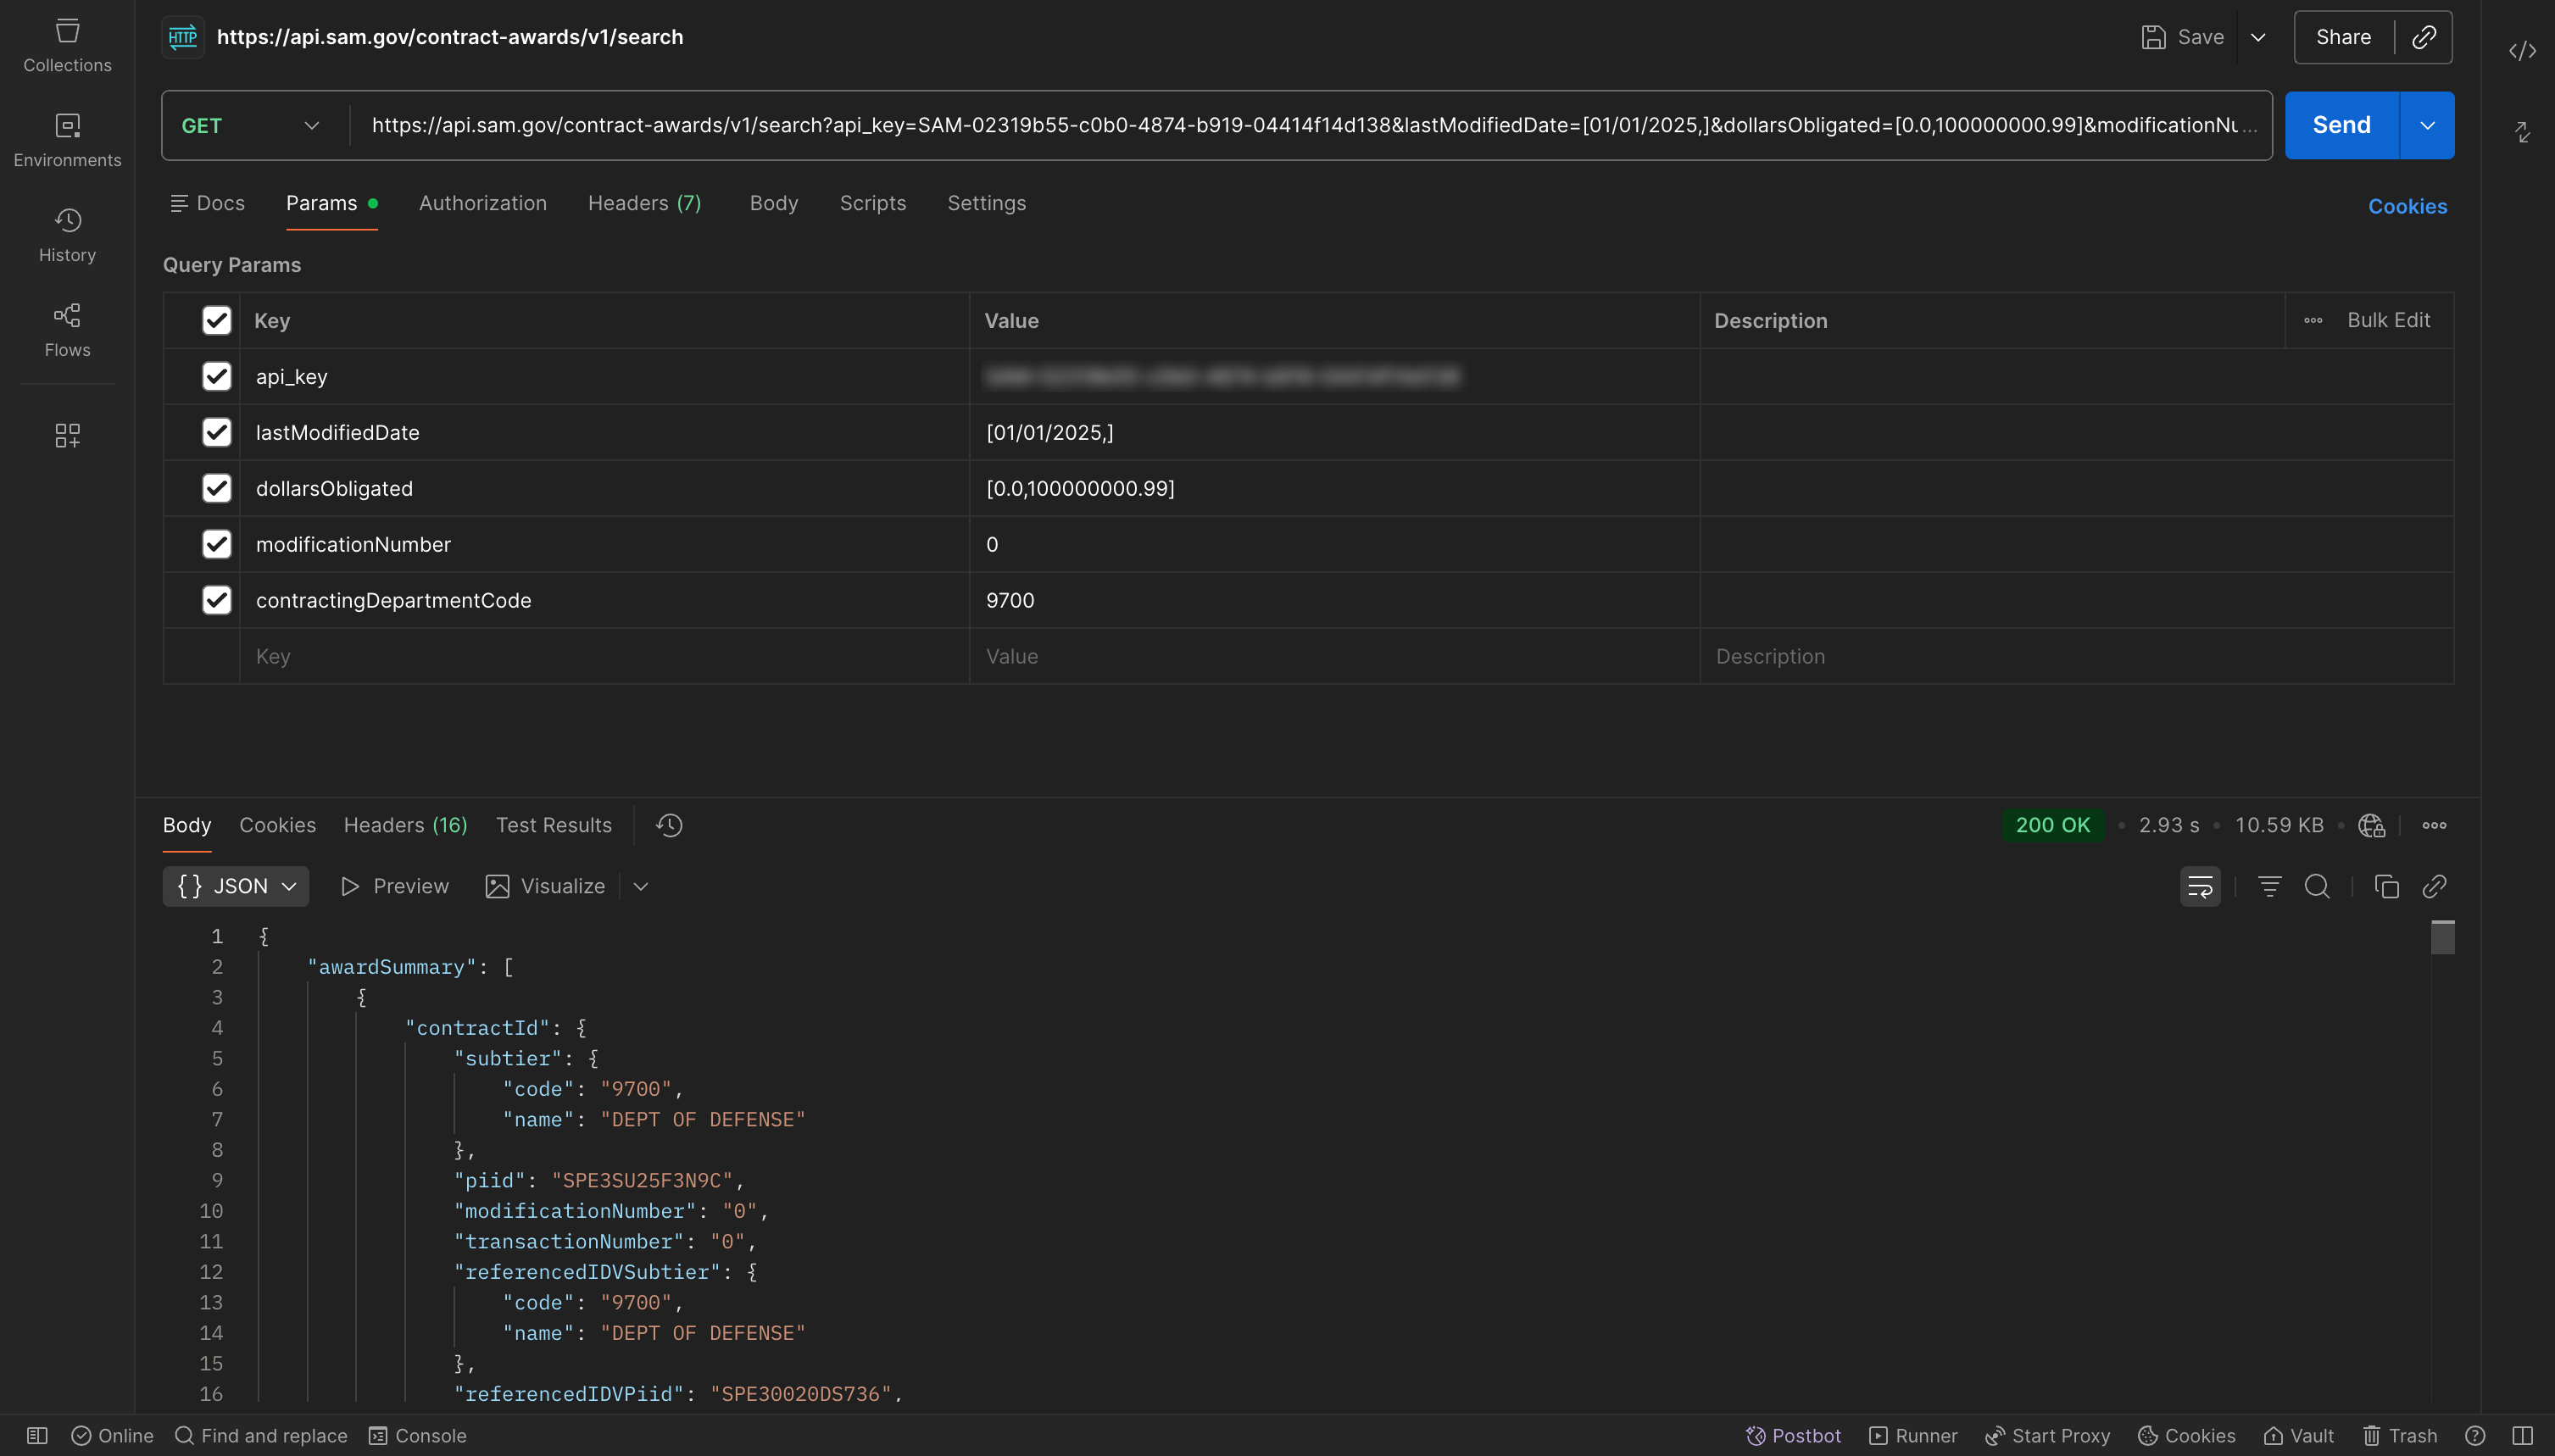Open the Test Results tab
2555x1456 pixels.
point(554,825)
